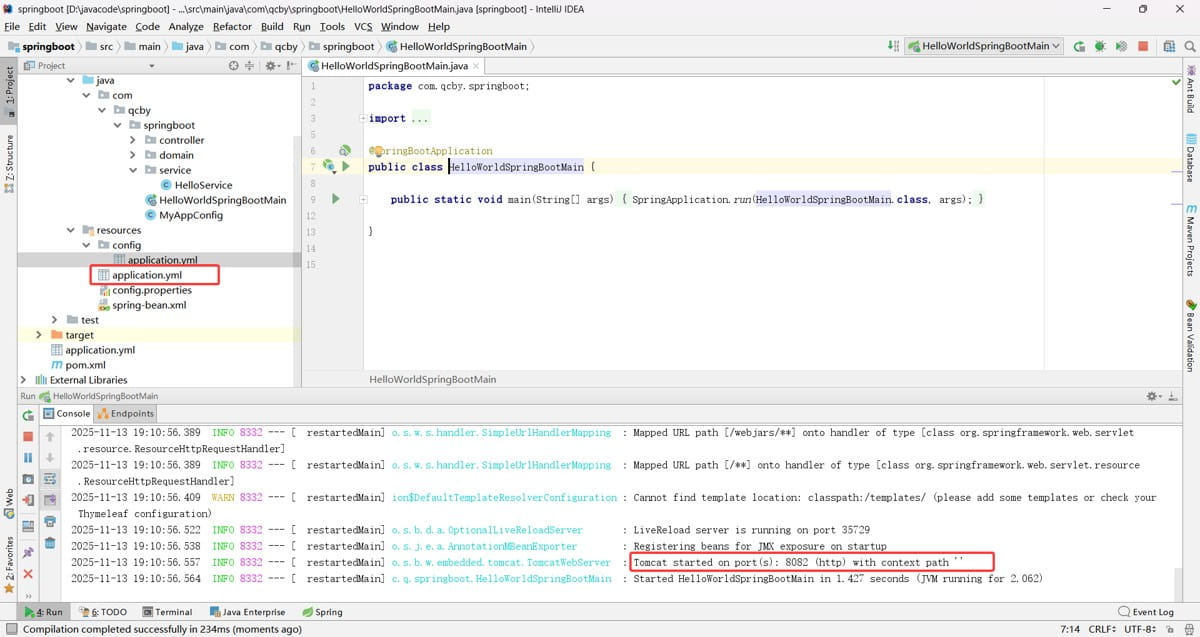Open the Terminal tool window button
1200x637 pixels.
(167, 612)
